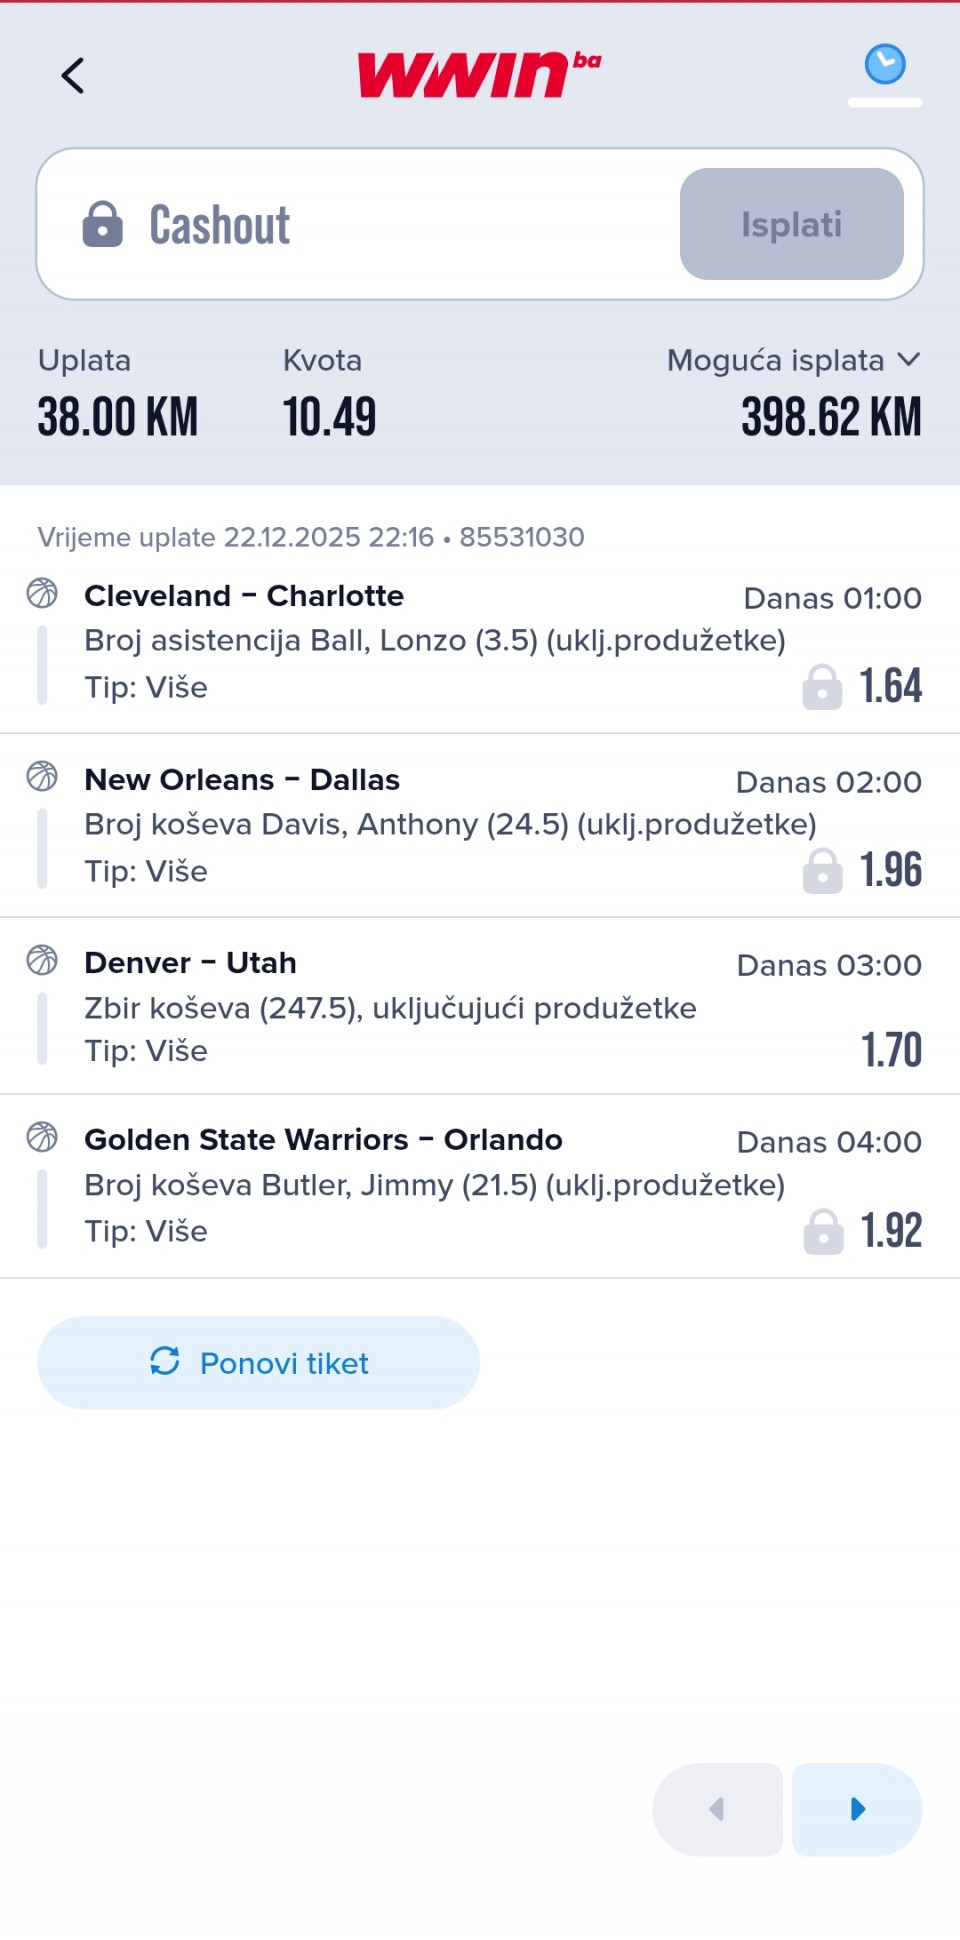Tap basketball icon beside Denver - Utah
960x1940 pixels.
coord(42,960)
